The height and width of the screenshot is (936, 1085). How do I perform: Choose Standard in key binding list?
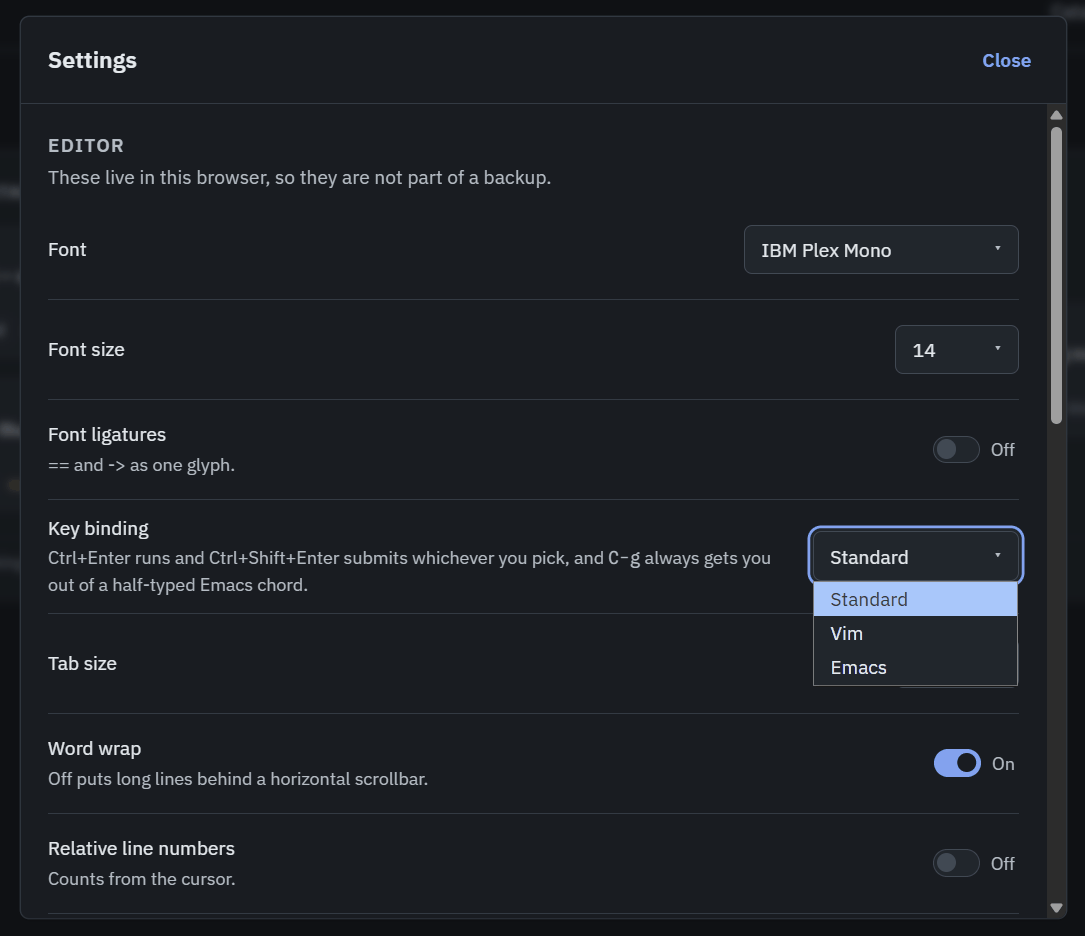pyautogui.click(x=915, y=599)
